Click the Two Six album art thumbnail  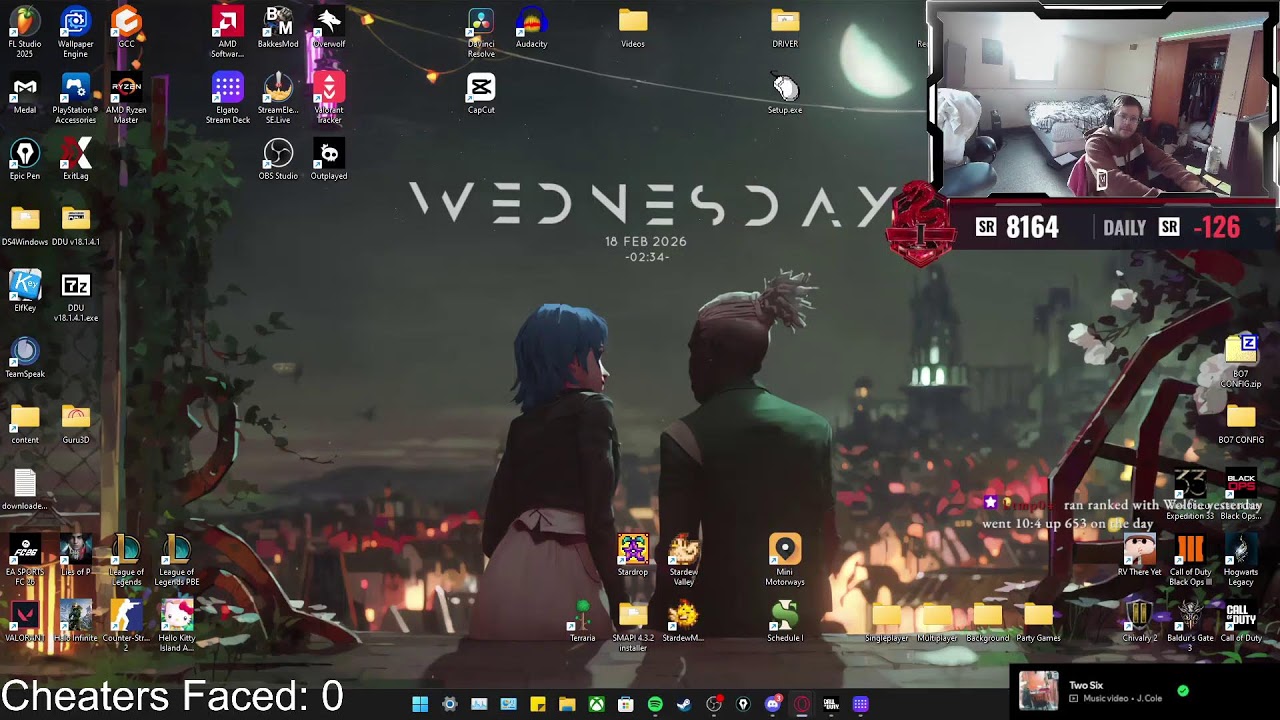tap(1038, 691)
